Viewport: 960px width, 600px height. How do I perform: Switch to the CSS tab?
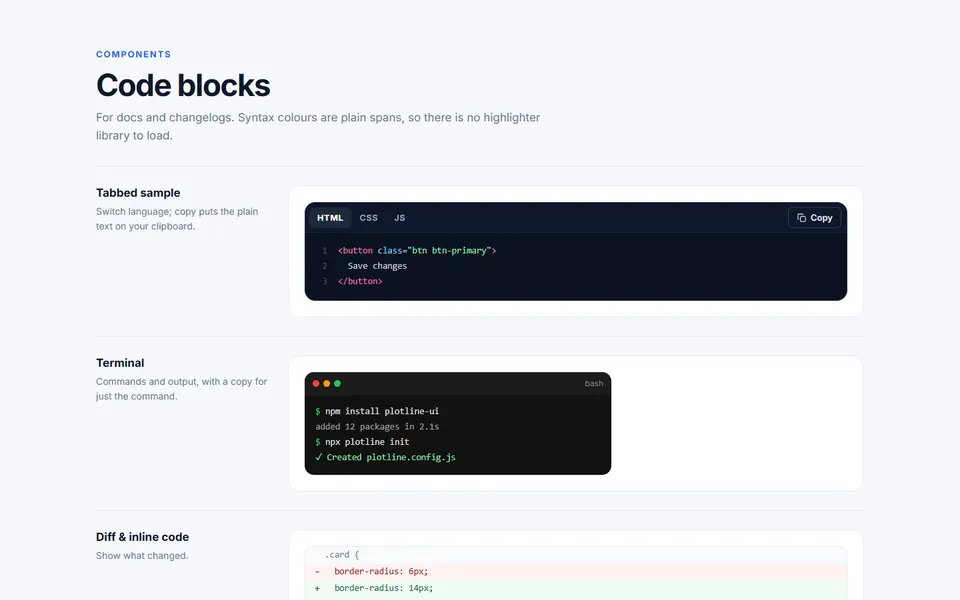(x=369, y=218)
